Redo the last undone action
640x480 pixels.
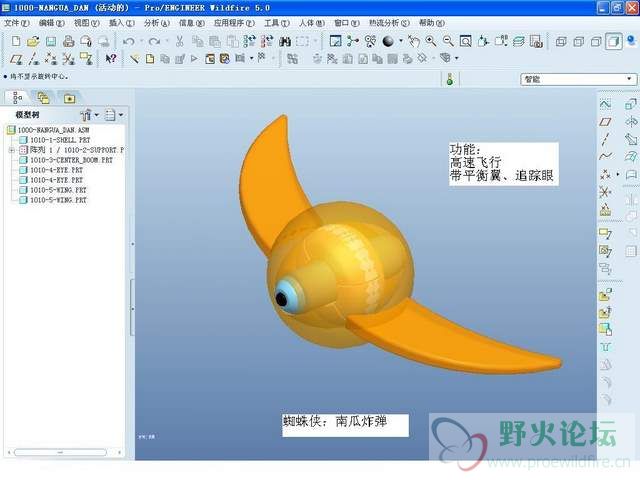pos(154,41)
